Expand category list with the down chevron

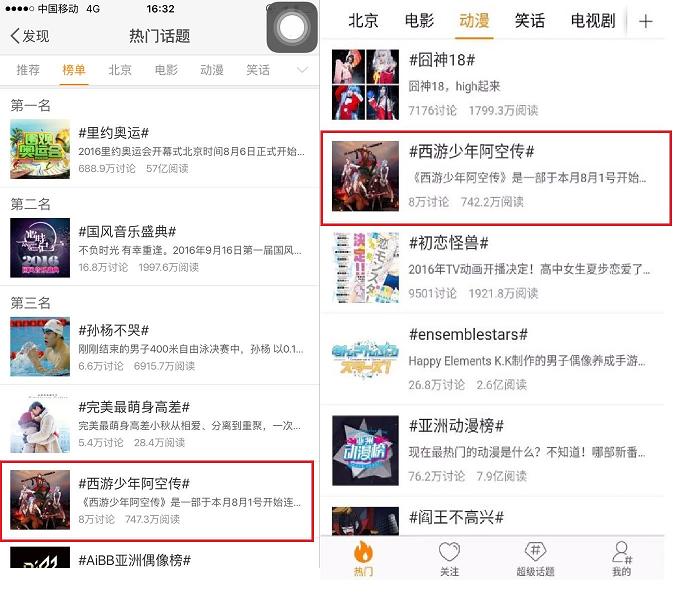tap(302, 70)
